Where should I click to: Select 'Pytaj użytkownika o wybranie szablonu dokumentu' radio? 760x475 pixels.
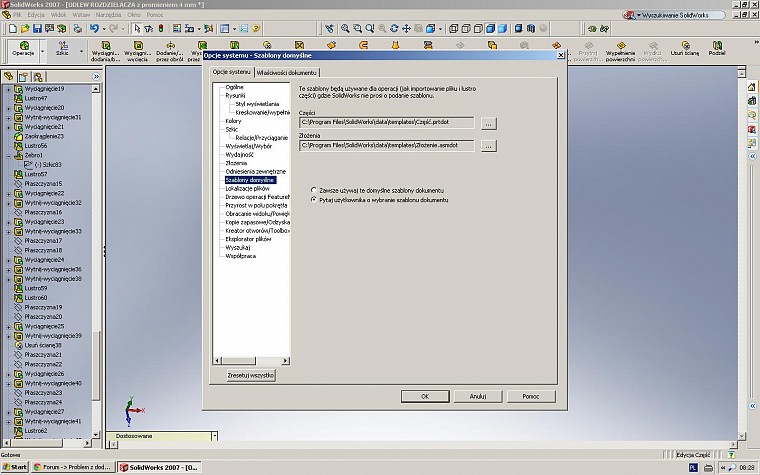314,200
